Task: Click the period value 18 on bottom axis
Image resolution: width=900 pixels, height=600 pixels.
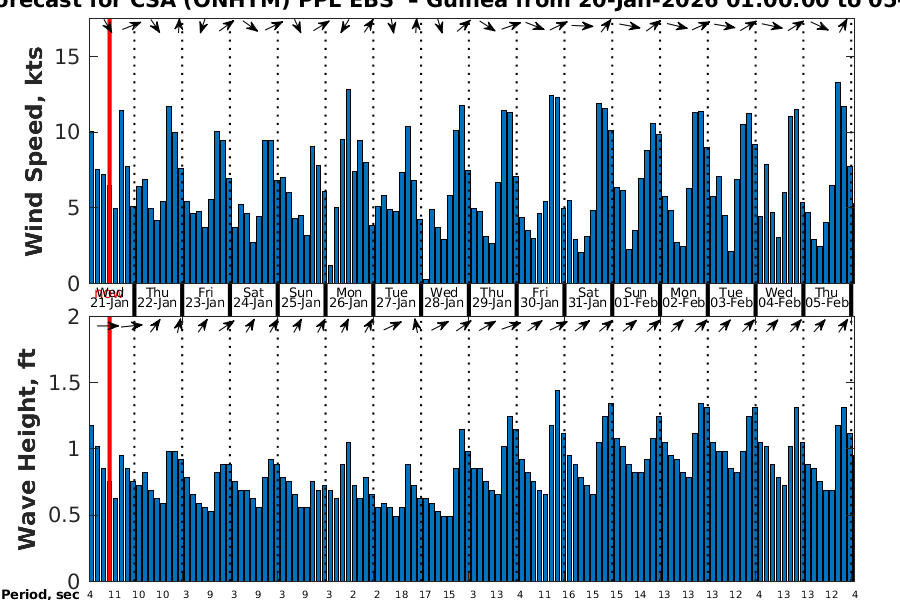Action: [x=401, y=594]
